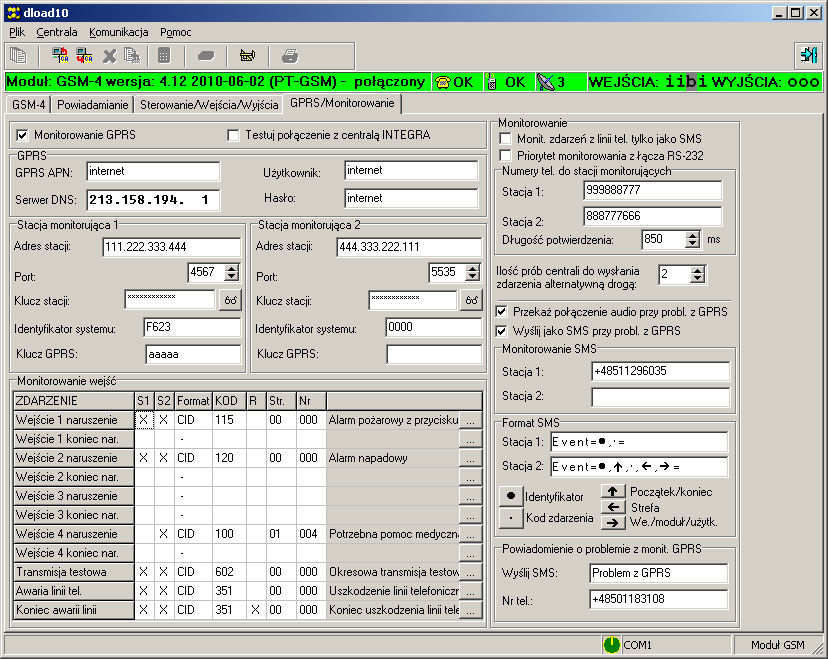
Task: Click empty Klucz GPRS field of station 2
Action: [434, 354]
